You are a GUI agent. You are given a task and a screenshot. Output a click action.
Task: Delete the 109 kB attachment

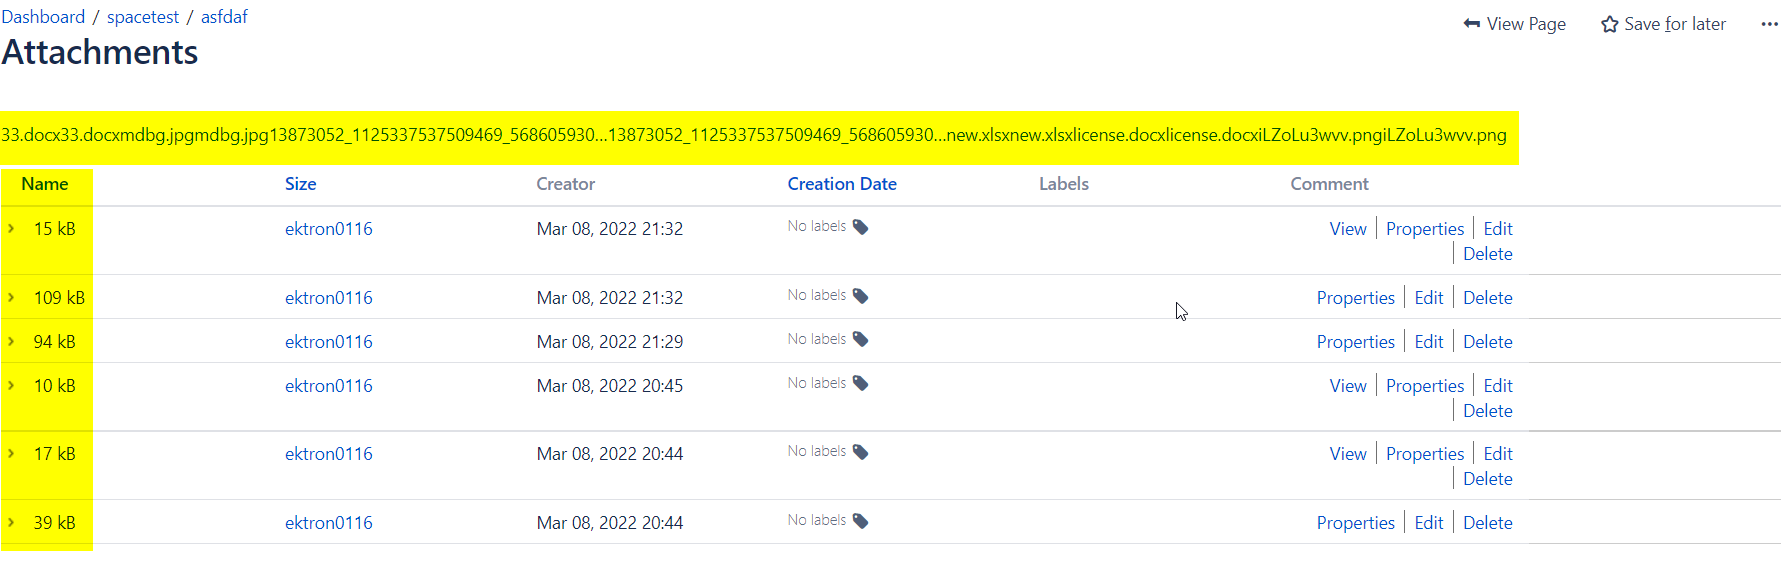point(1488,298)
